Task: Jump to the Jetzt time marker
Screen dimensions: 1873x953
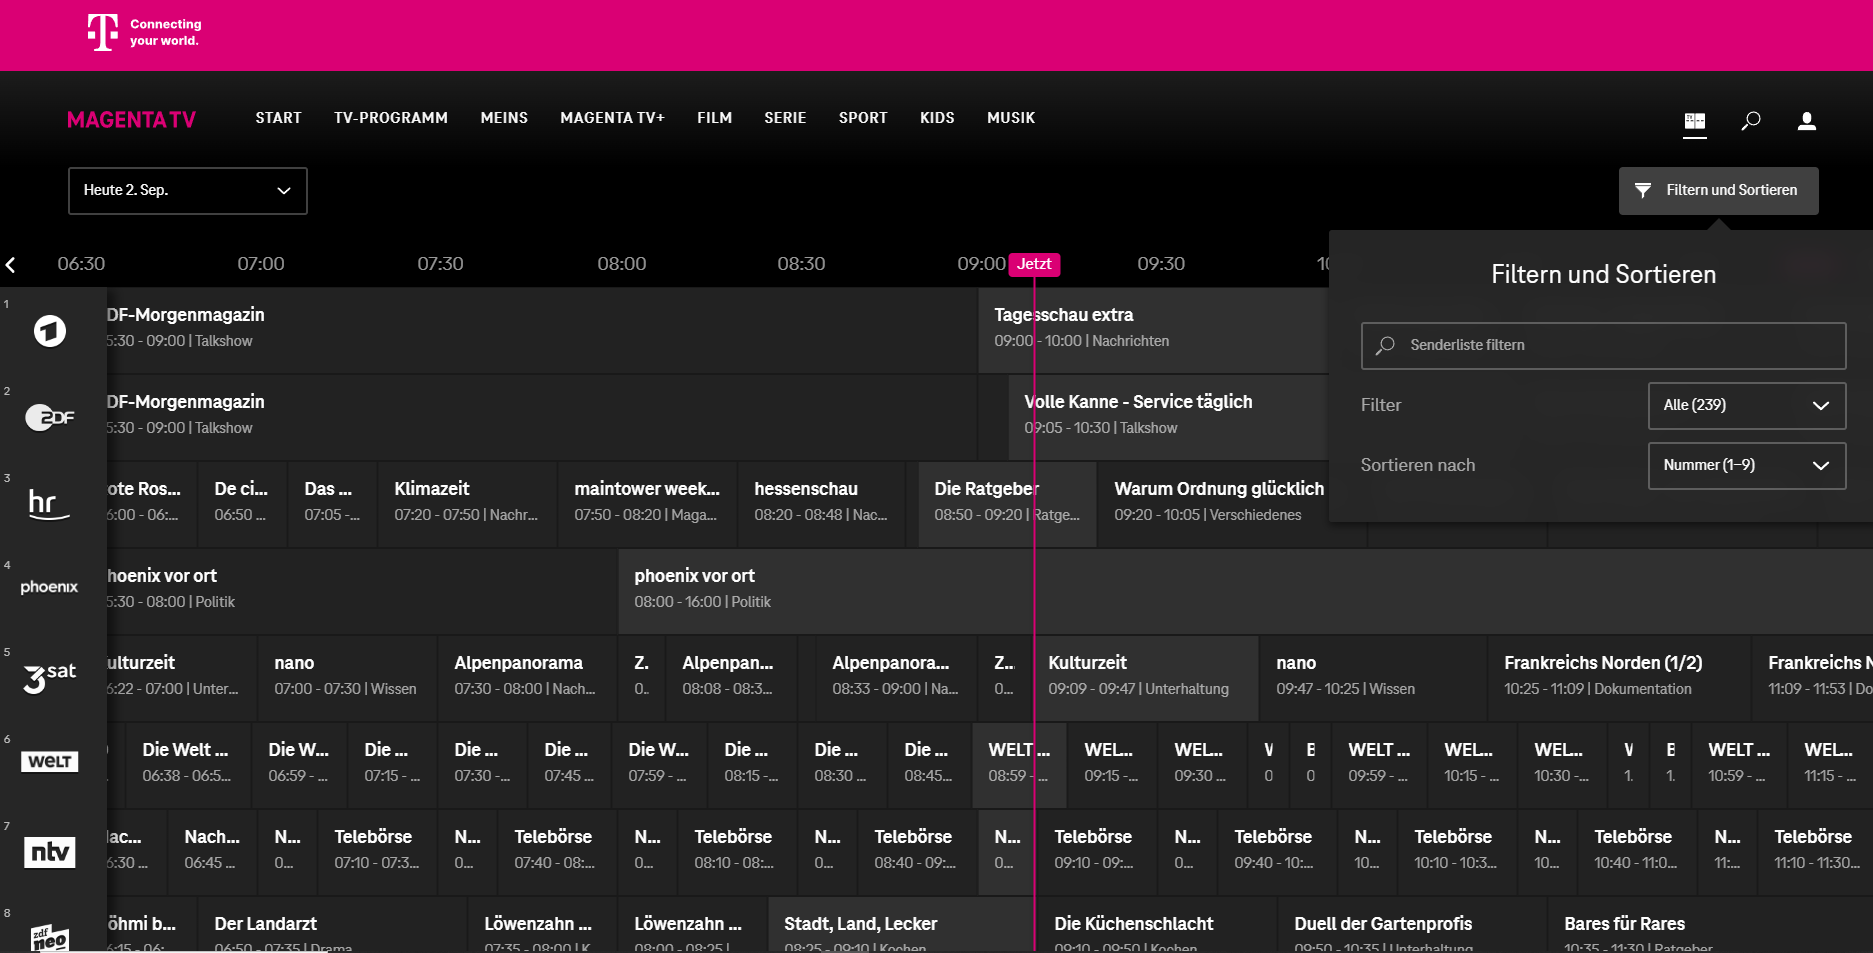Action: click(1034, 264)
